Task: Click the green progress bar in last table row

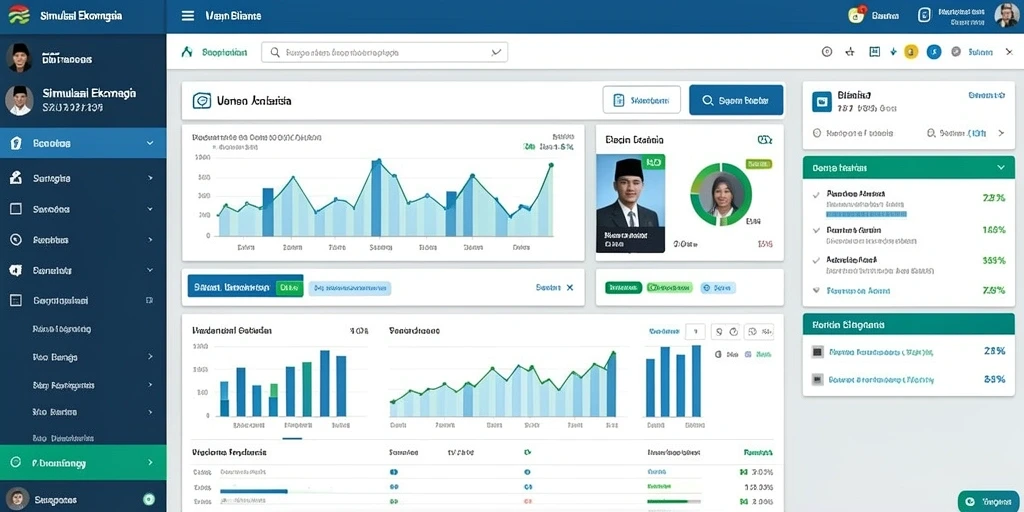Action: [667, 502]
